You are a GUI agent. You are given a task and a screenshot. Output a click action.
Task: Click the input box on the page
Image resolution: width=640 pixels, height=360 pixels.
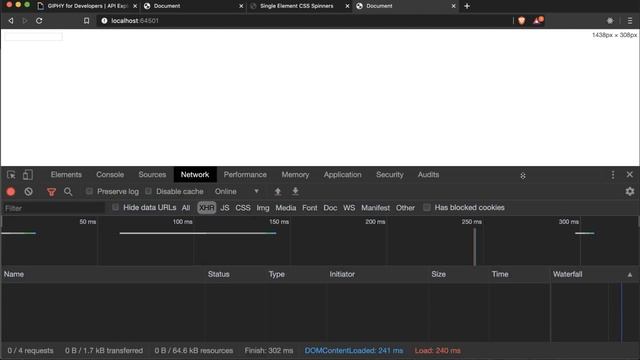[33, 36]
